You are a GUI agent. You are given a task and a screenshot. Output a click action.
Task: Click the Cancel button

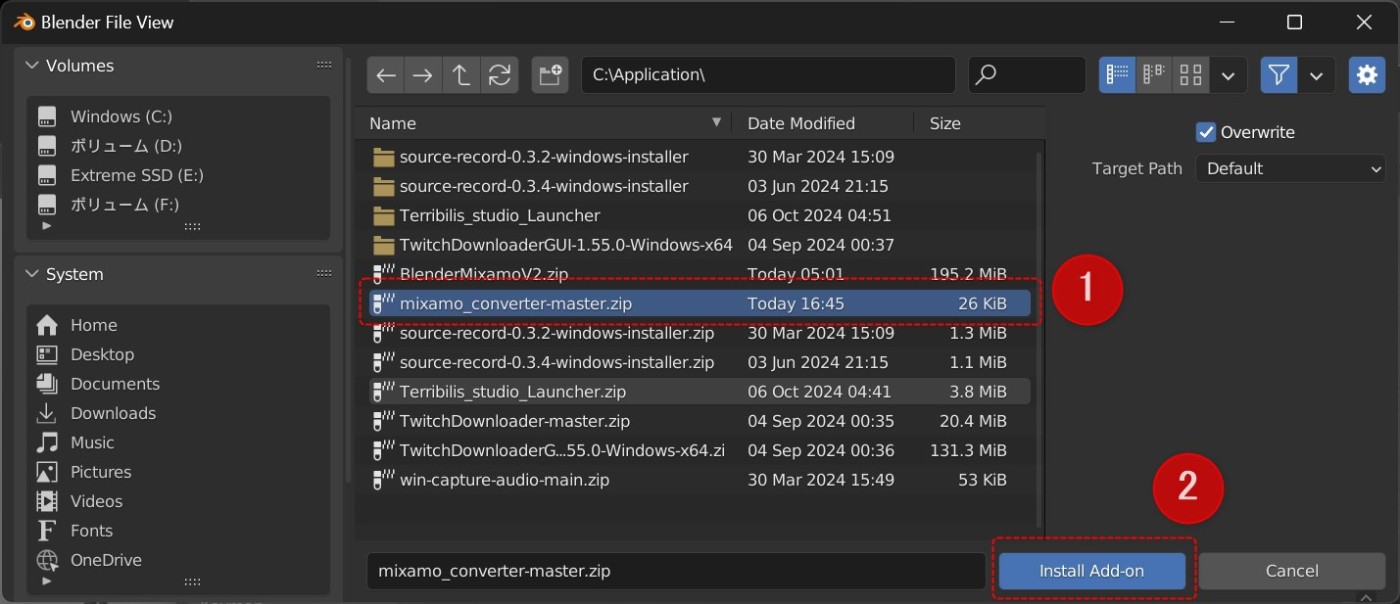tap(1292, 571)
